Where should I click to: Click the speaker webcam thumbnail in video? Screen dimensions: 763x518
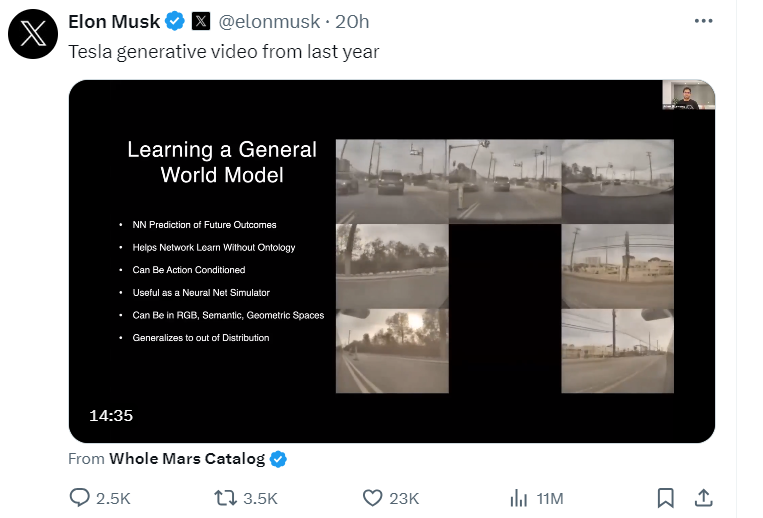(x=688, y=95)
